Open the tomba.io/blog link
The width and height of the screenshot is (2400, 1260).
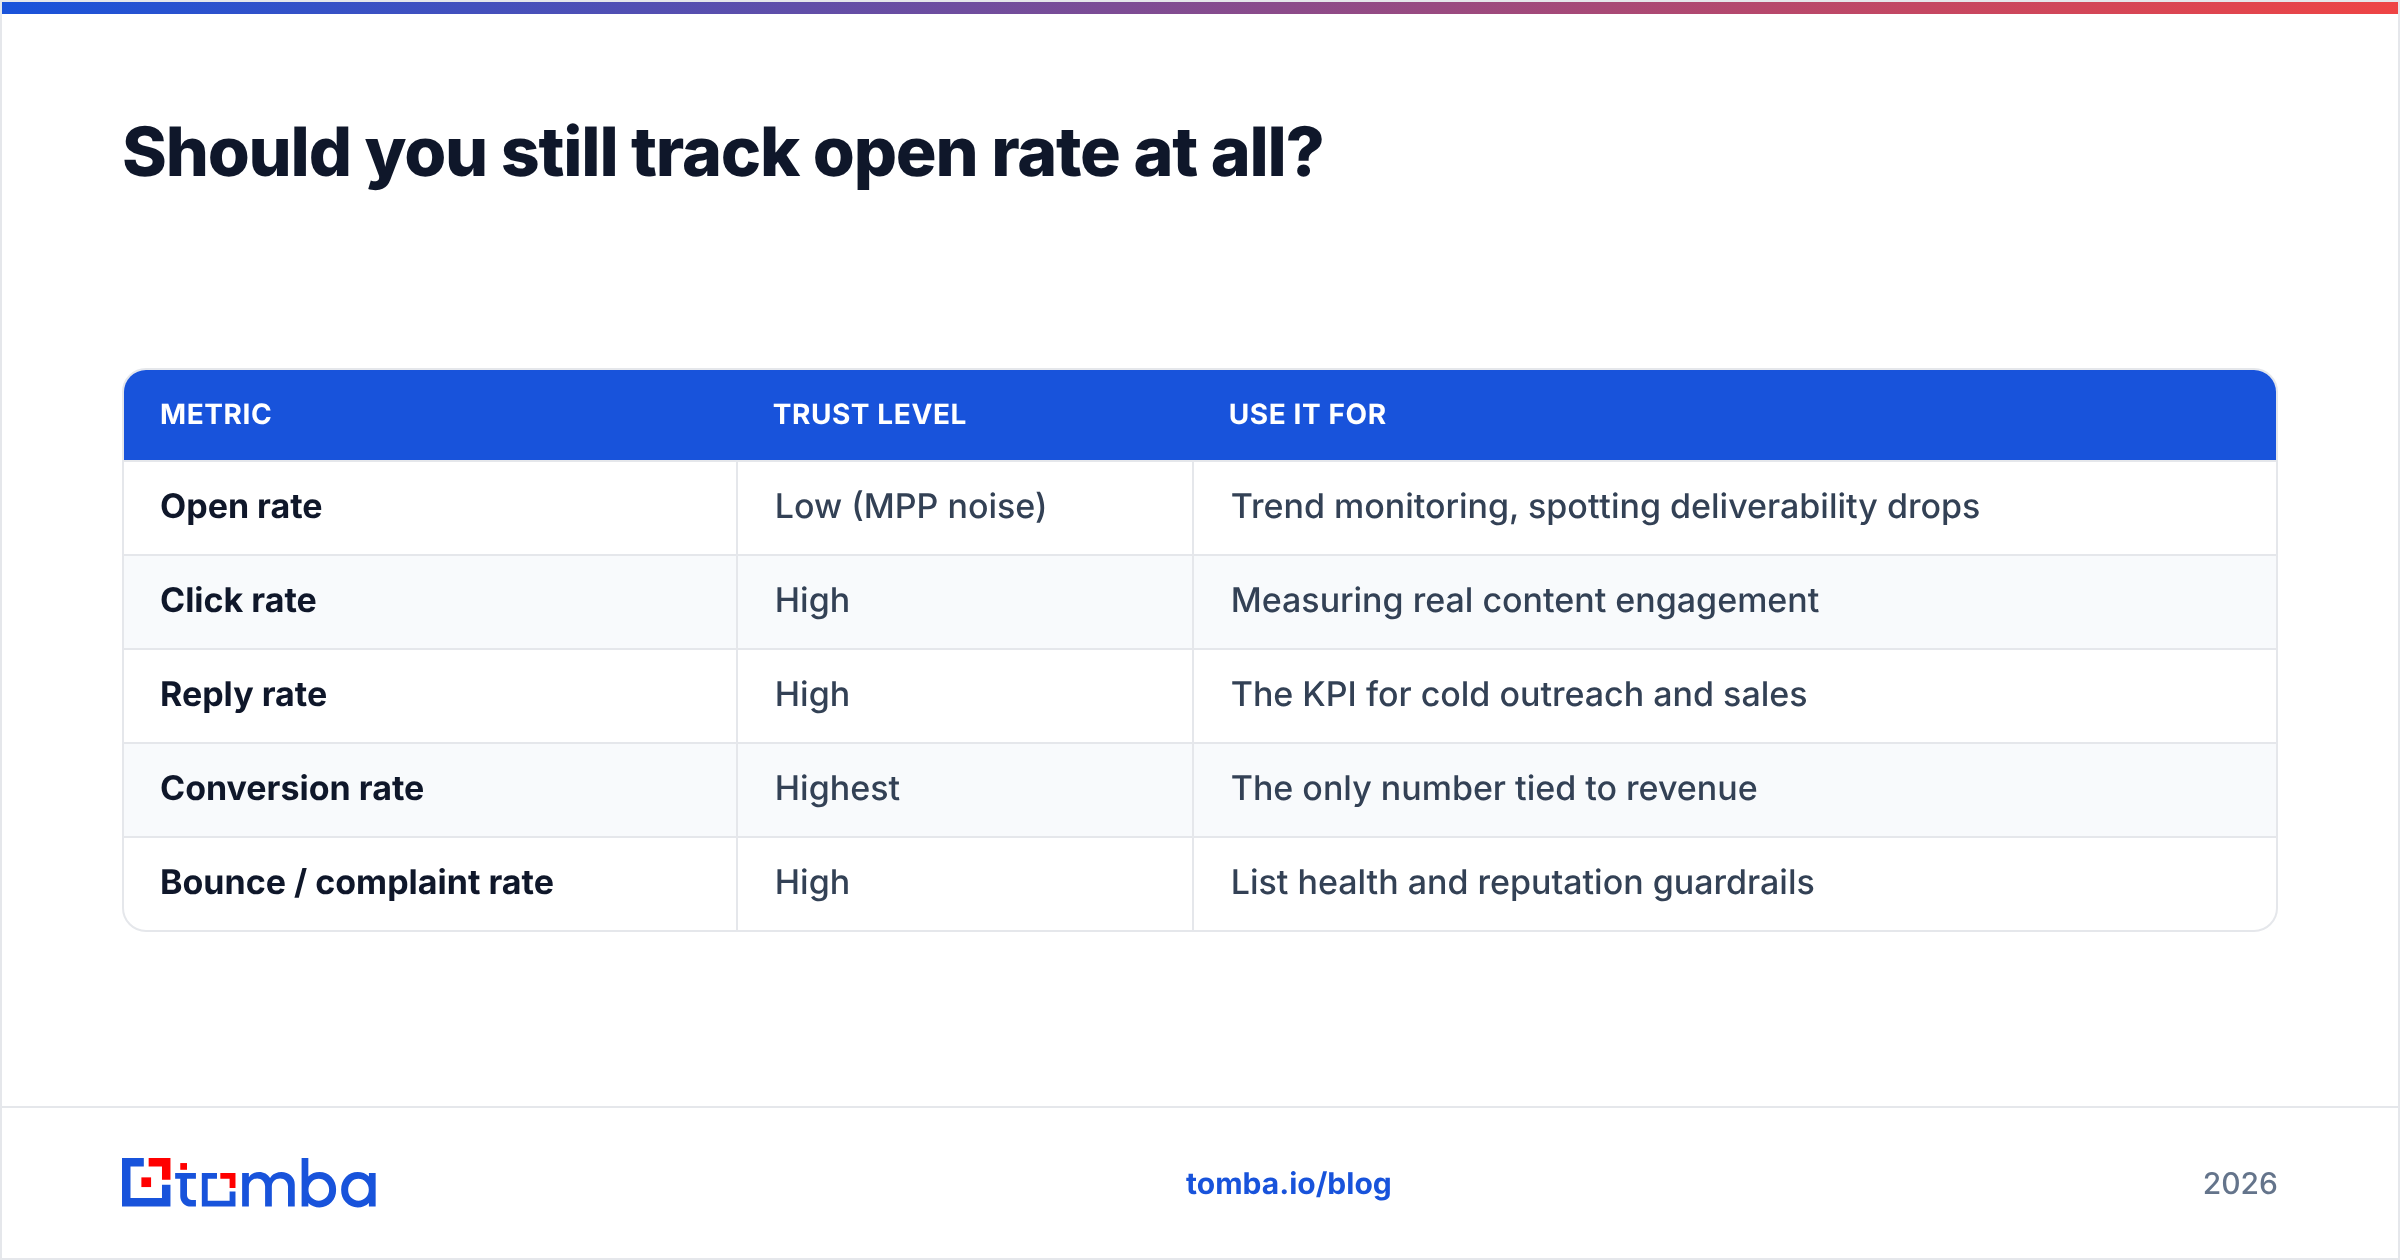(x=1288, y=1184)
